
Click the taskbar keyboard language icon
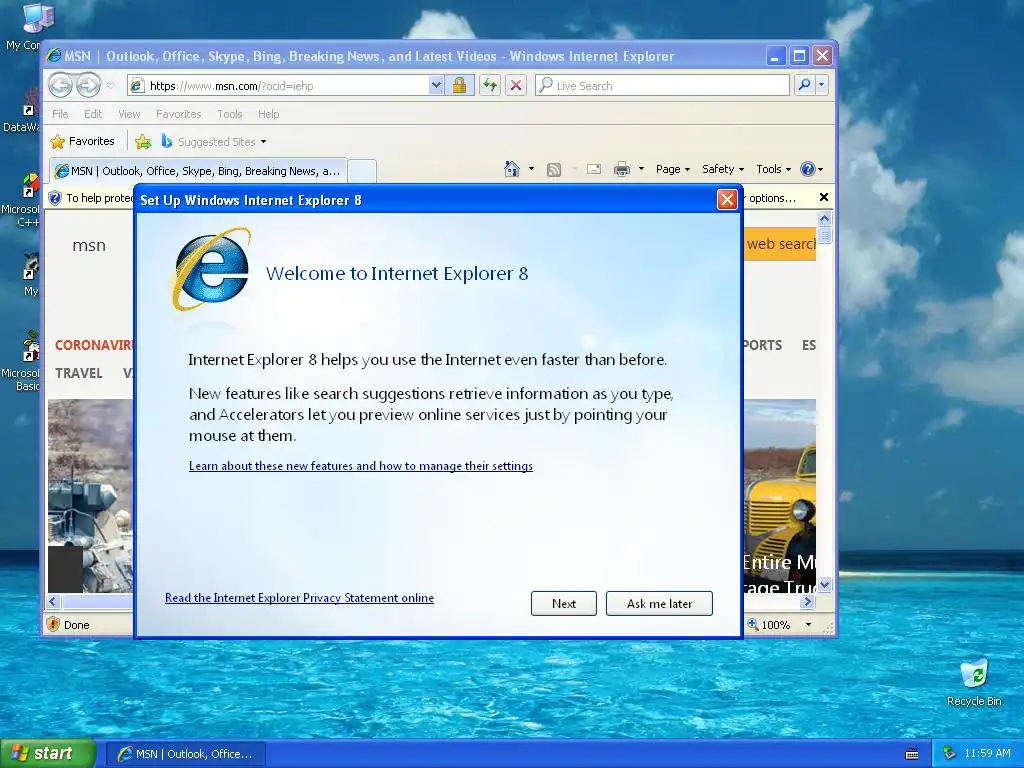(912, 754)
